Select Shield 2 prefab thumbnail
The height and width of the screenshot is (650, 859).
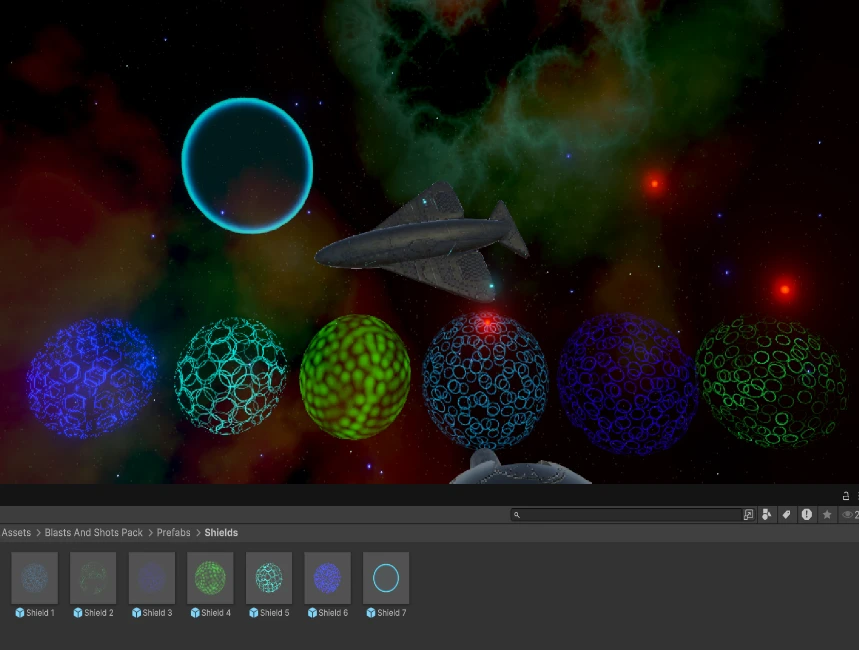click(93, 578)
